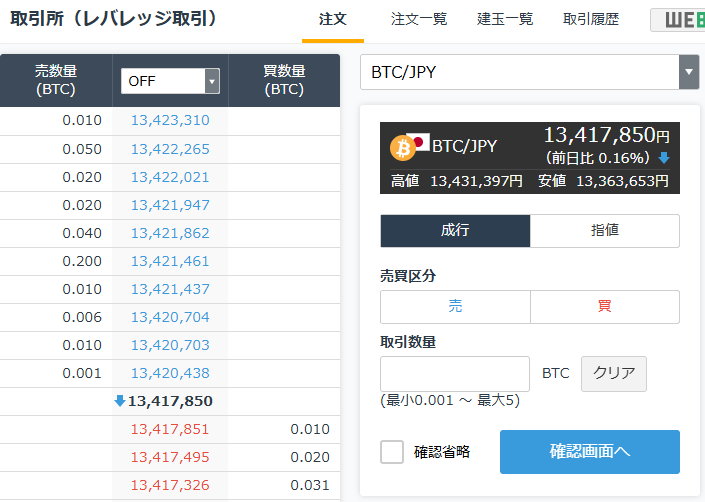Click the WEB logo button at top right

point(678,20)
